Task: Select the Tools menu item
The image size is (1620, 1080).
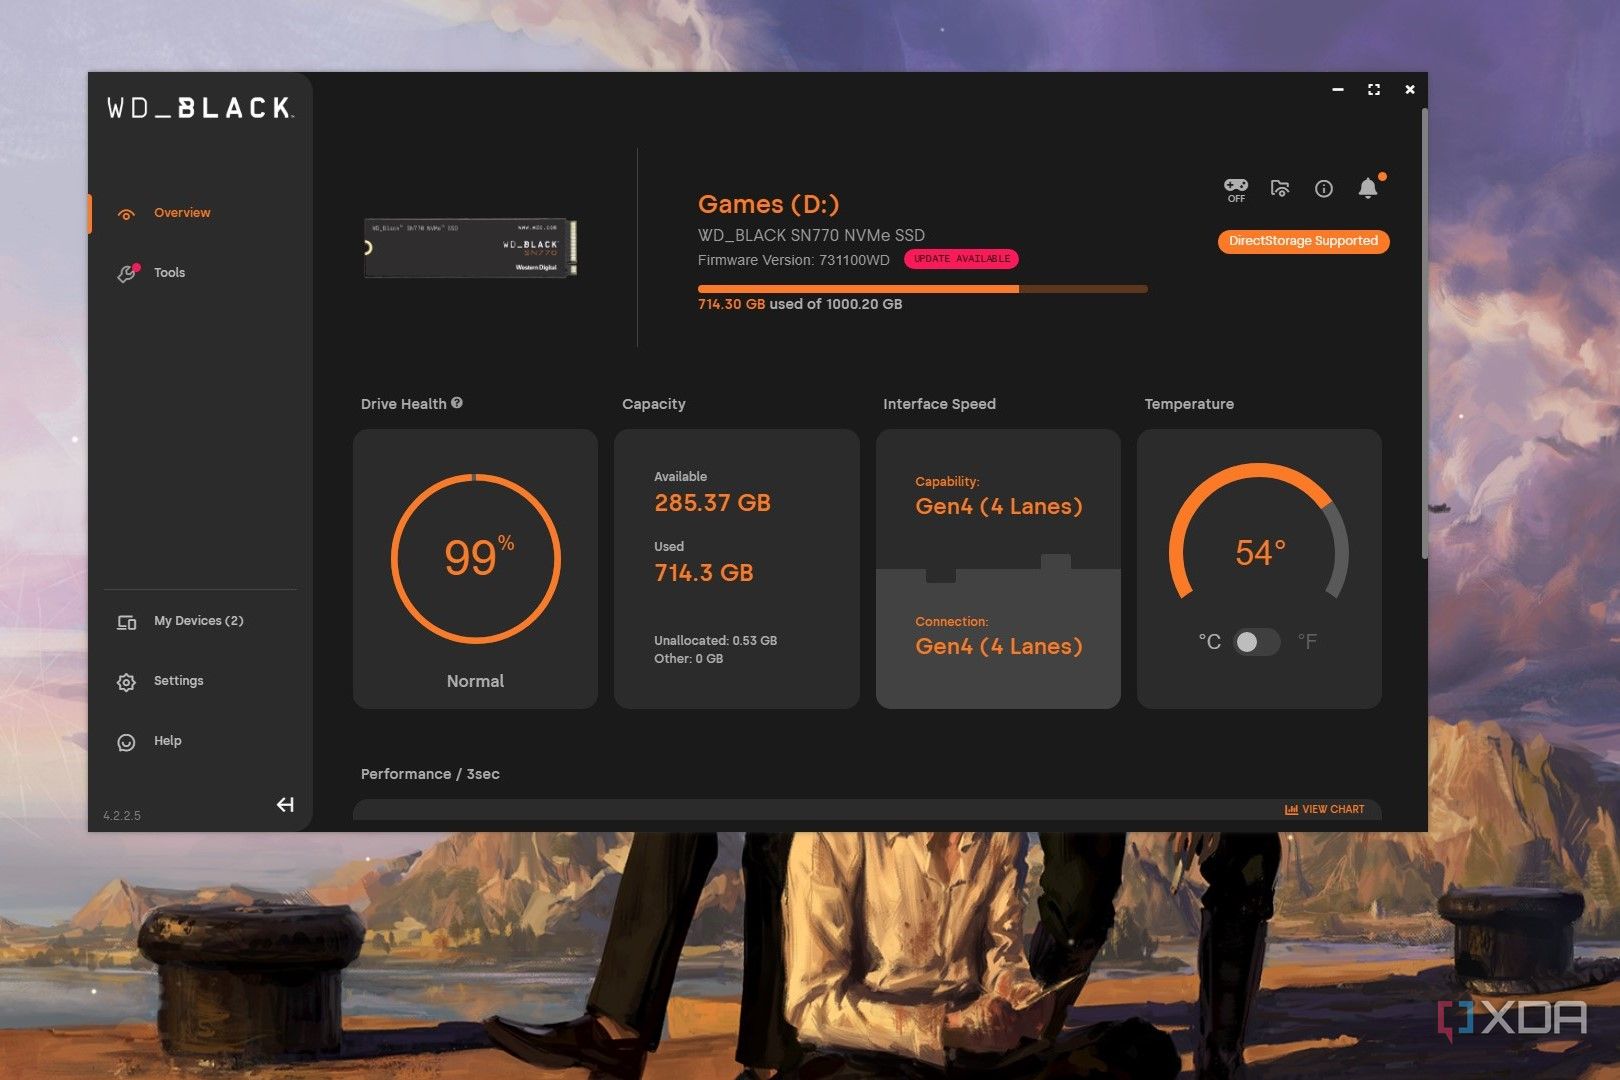Action: tap(169, 273)
